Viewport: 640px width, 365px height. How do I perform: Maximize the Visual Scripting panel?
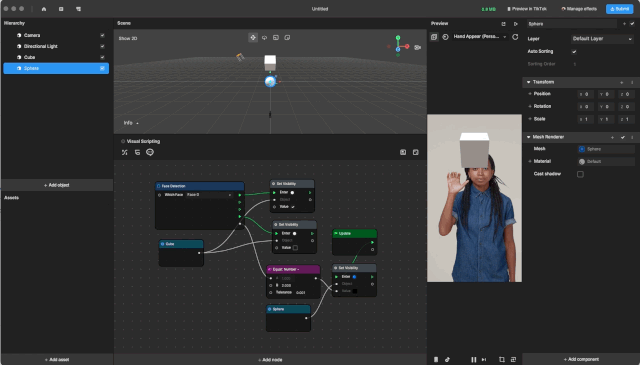pyautogui.click(x=416, y=152)
